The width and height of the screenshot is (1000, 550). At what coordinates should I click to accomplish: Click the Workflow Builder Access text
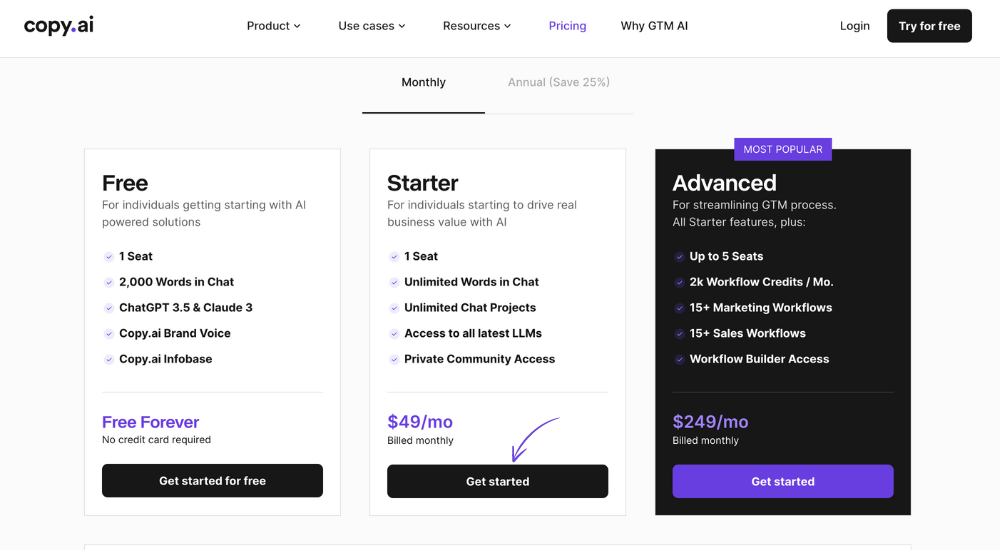click(760, 359)
